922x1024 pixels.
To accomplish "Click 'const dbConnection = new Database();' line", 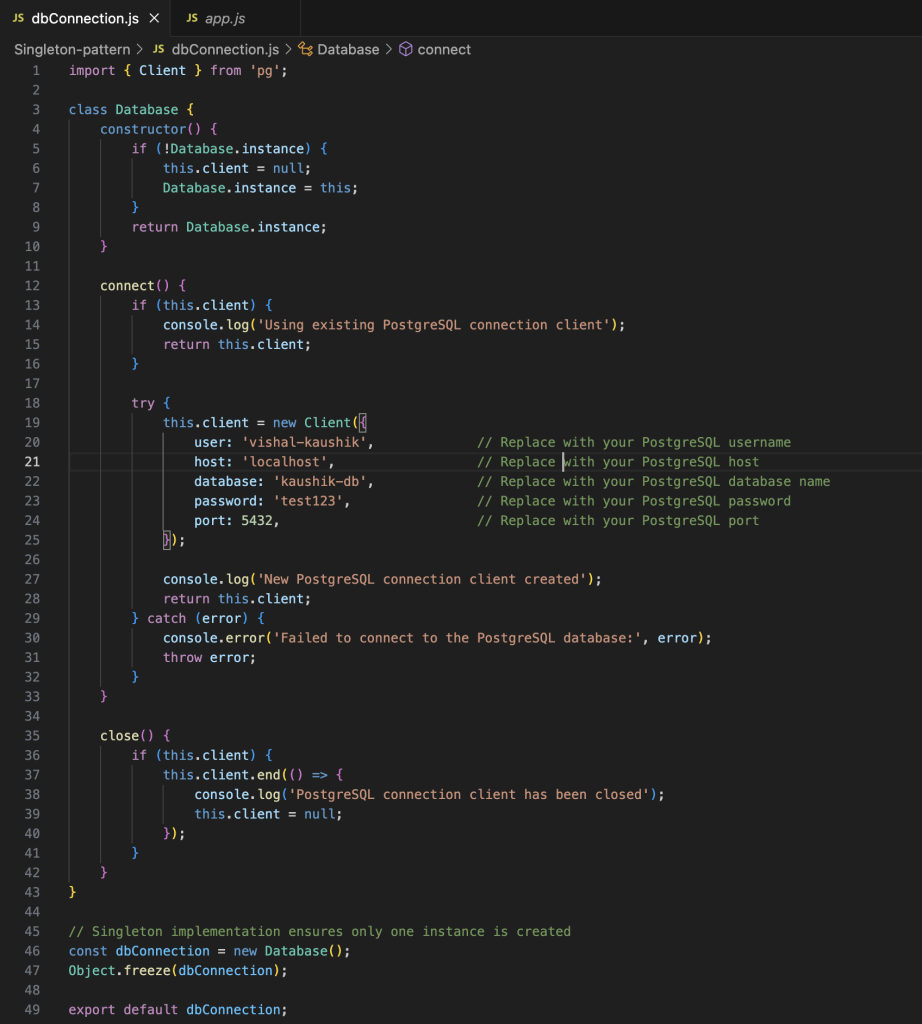I will coord(210,951).
